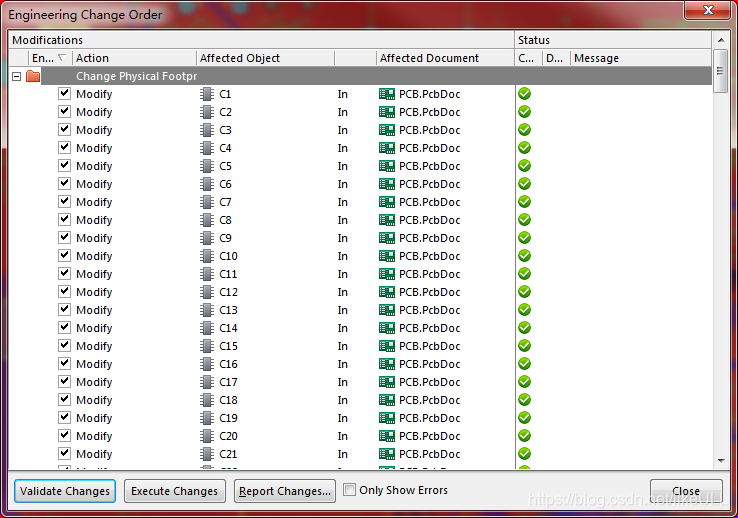Sort by the Enable column header
Viewport: 738px width, 518px height.
point(49,58)
